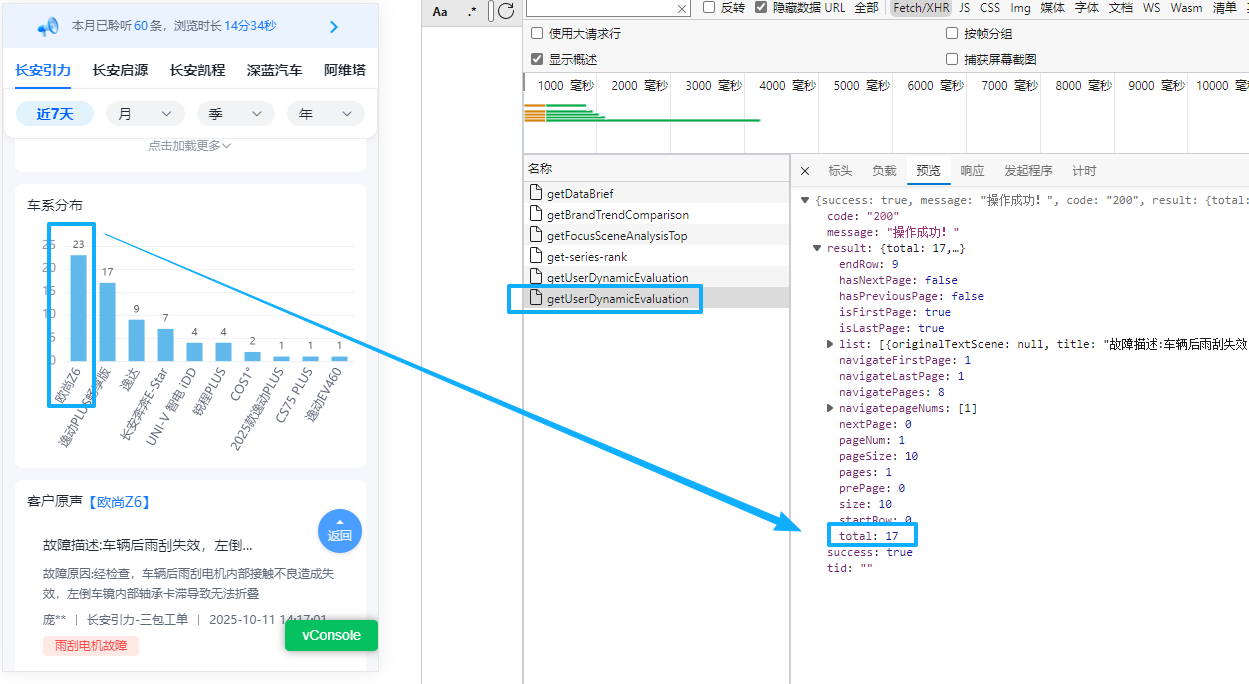
Task: Click the megaphone announcement icon
Action: click(x=47, y=27)
